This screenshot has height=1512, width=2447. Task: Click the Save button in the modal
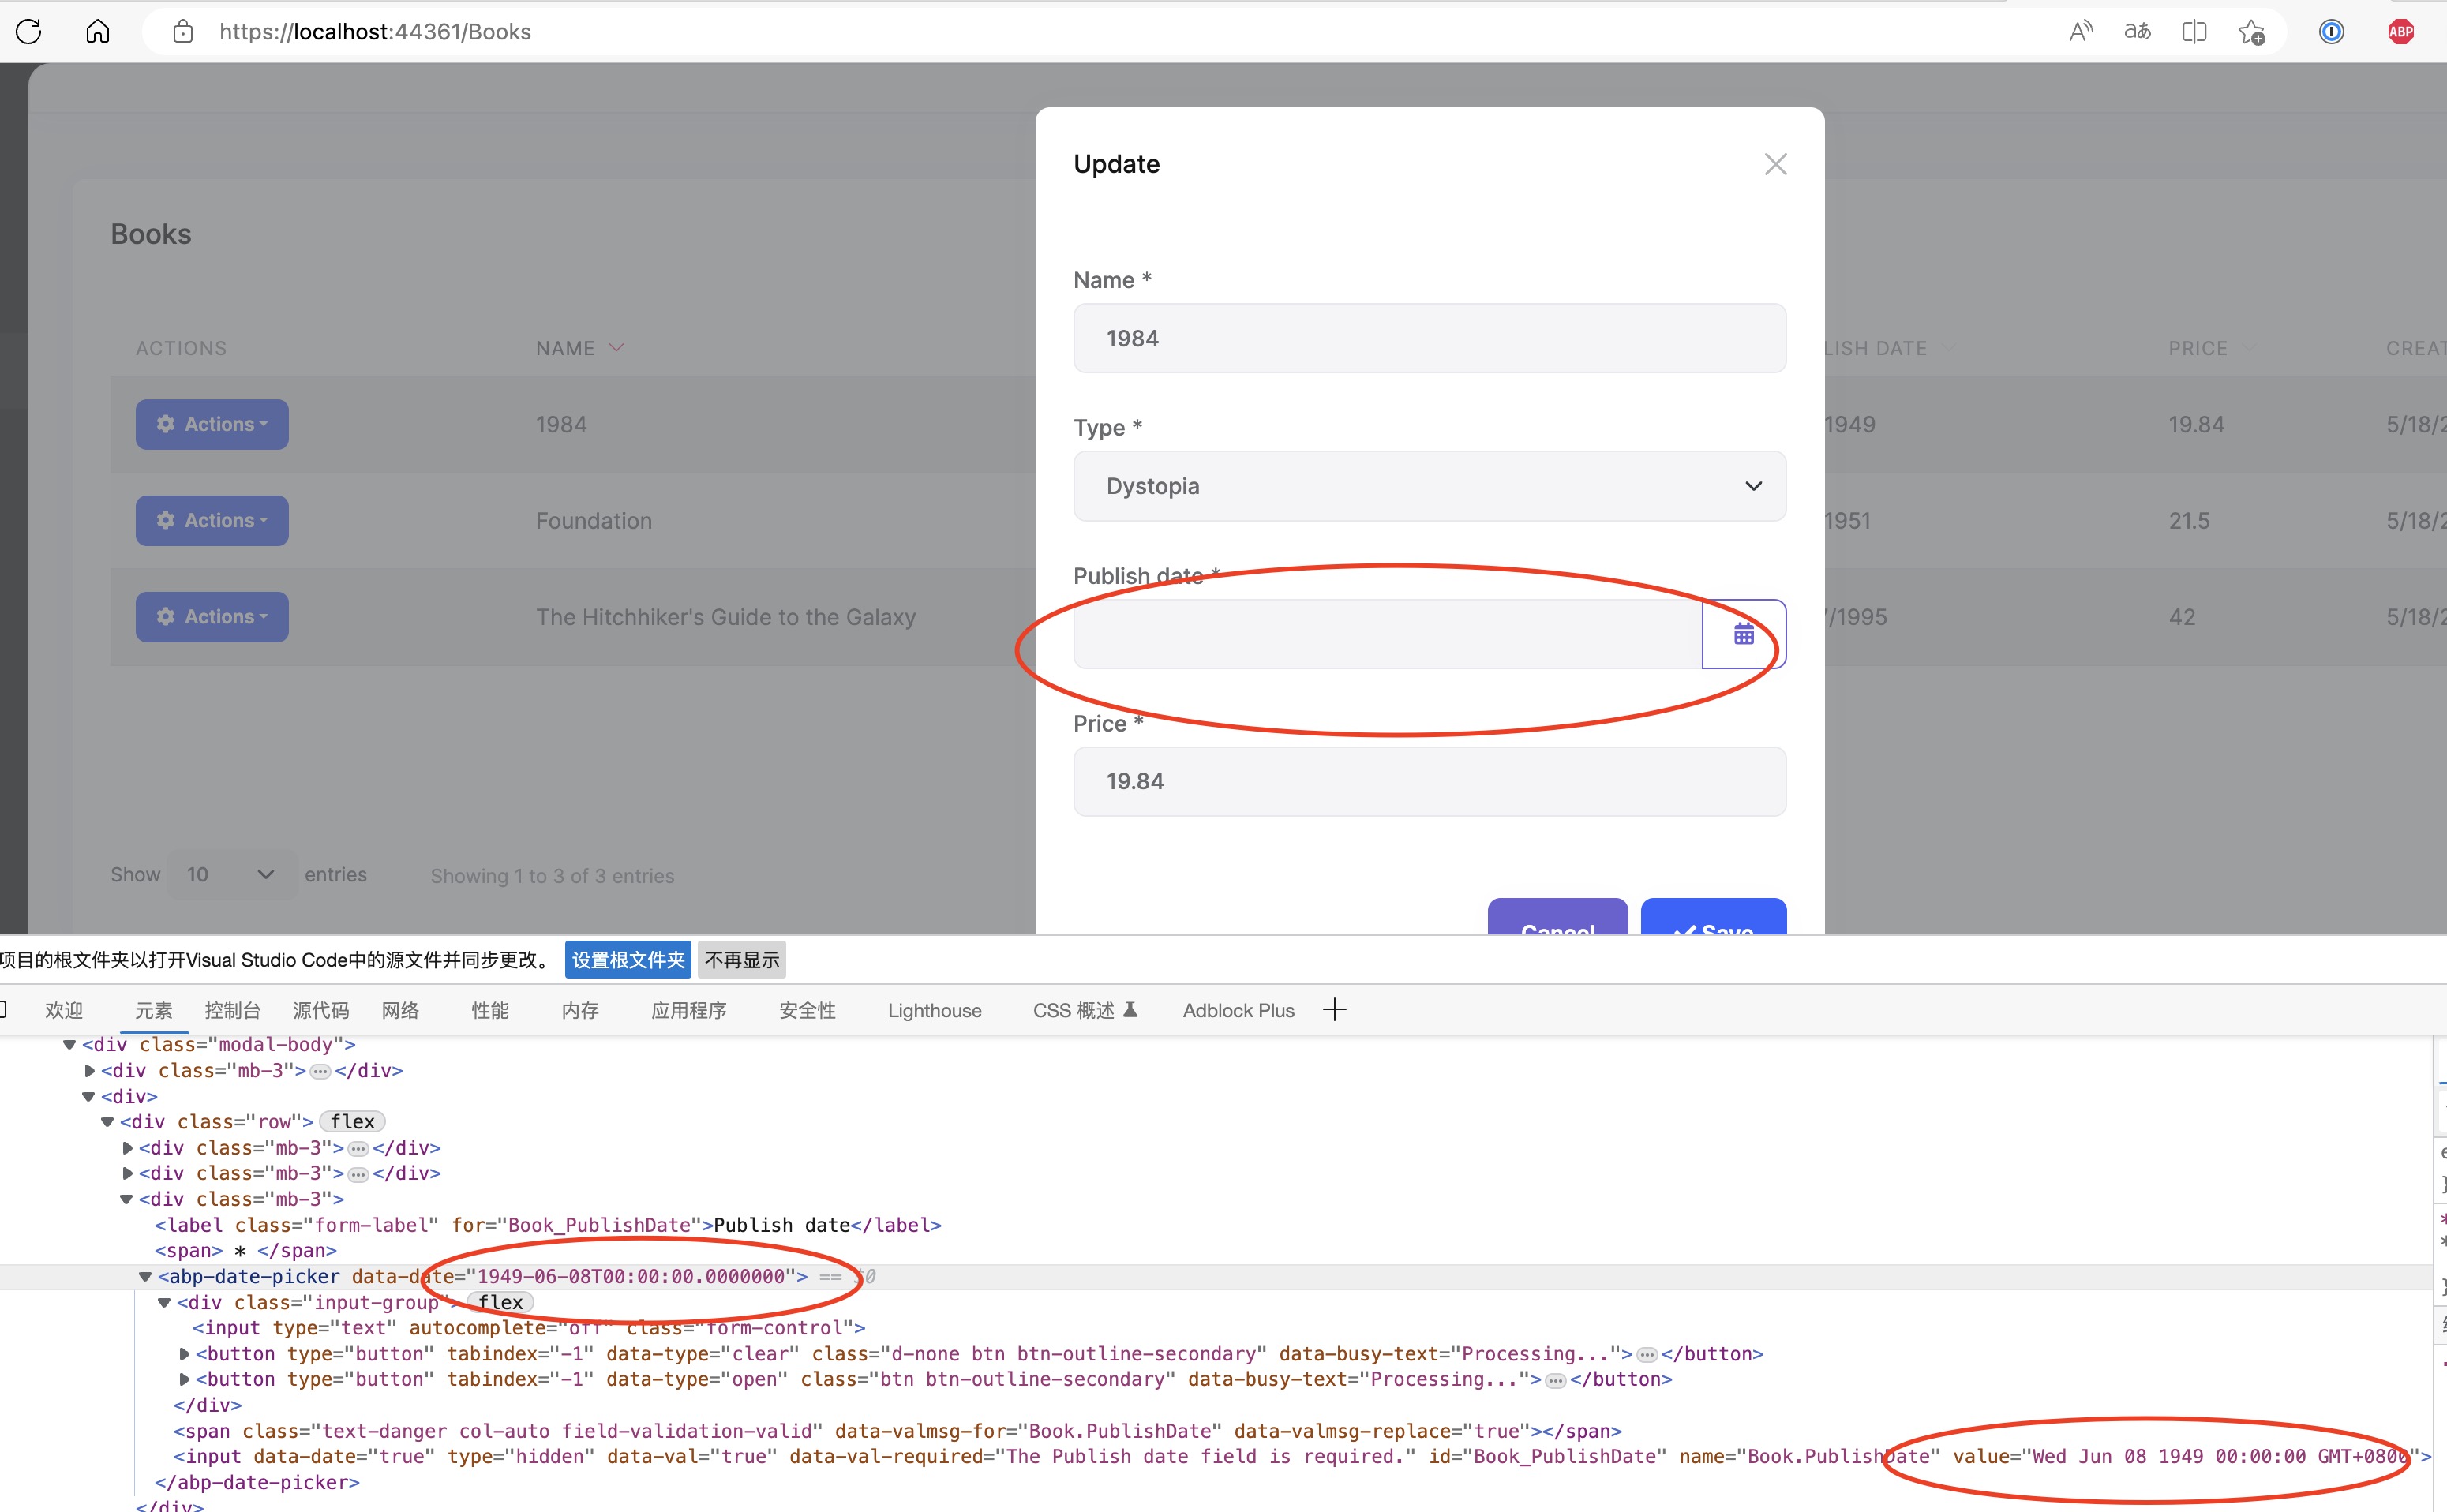tap(1713, 917)
